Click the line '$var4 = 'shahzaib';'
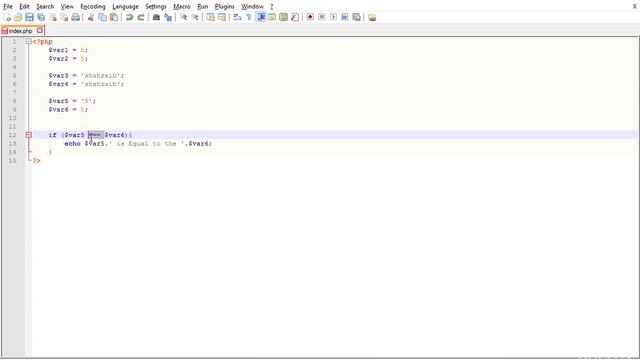The height and width of the screenshot is (360, 640). (x=86, y=84)
